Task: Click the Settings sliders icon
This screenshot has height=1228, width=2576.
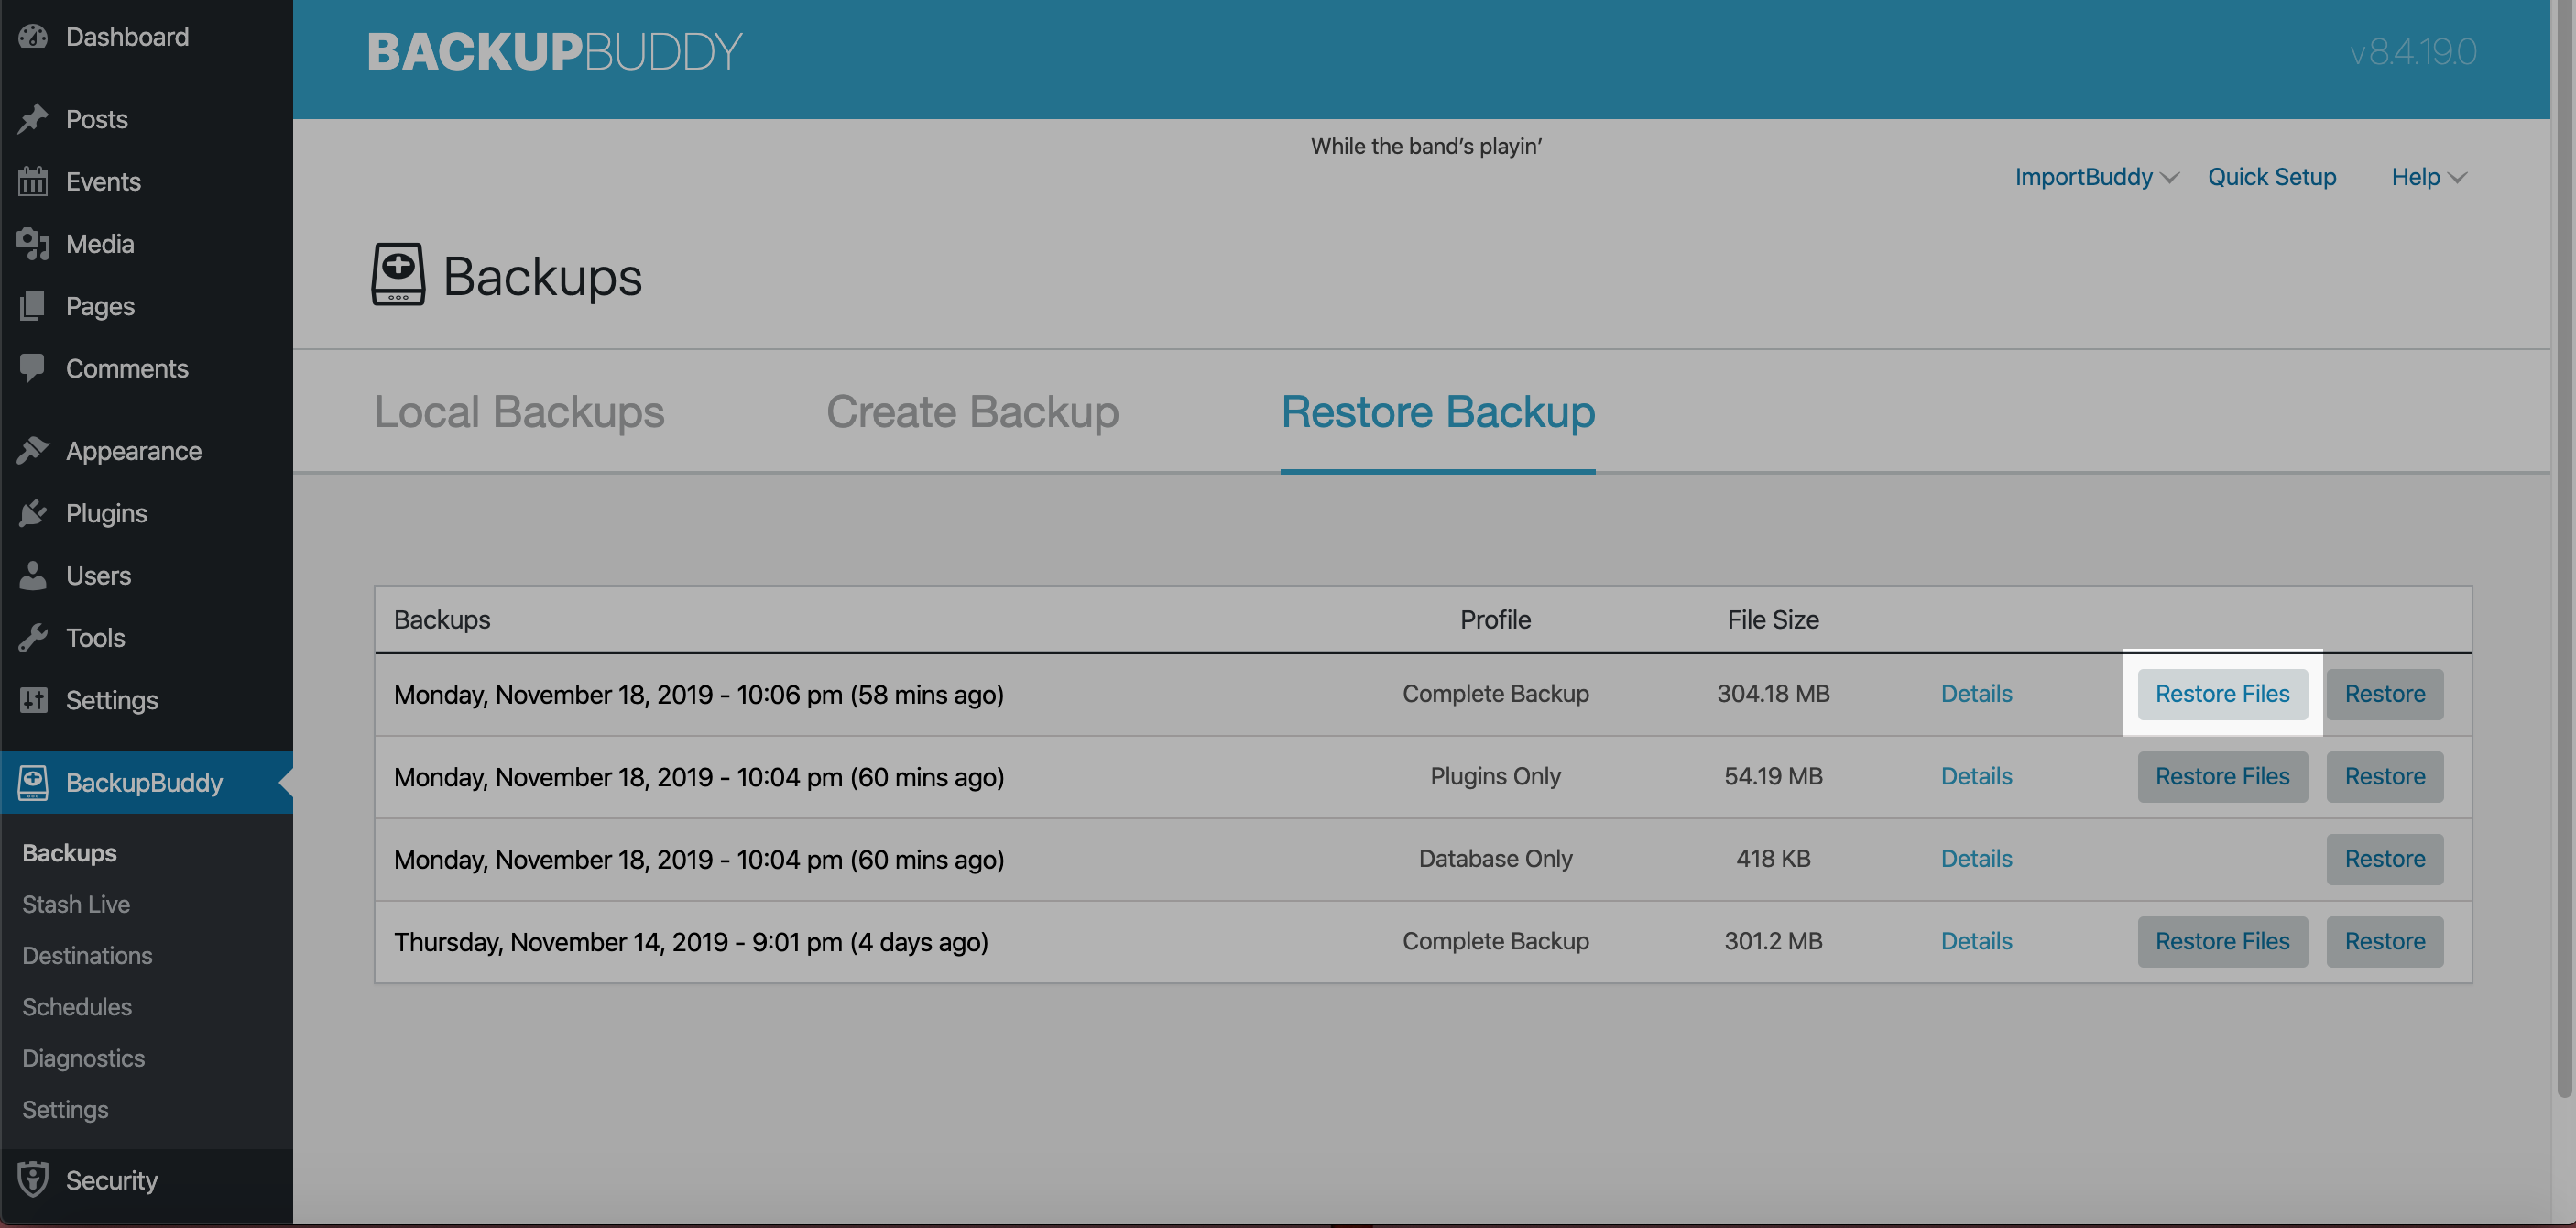Action: pyautogui.click(x=33, y=700)
